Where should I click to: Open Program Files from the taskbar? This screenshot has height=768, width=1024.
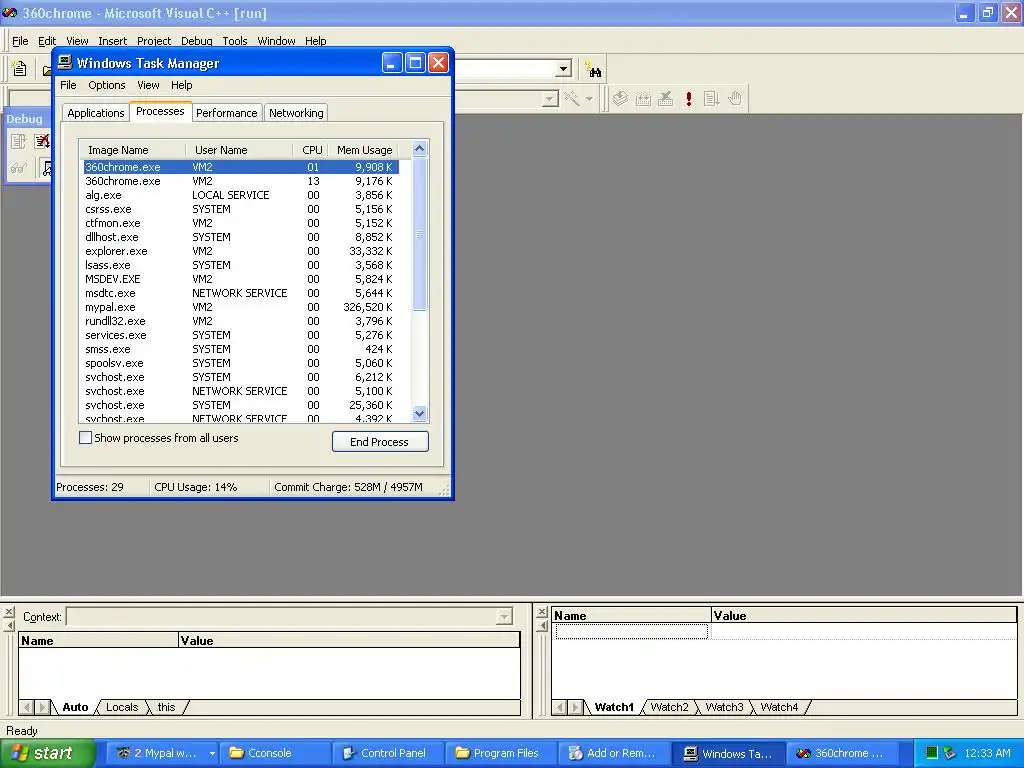tap(501, 753)
